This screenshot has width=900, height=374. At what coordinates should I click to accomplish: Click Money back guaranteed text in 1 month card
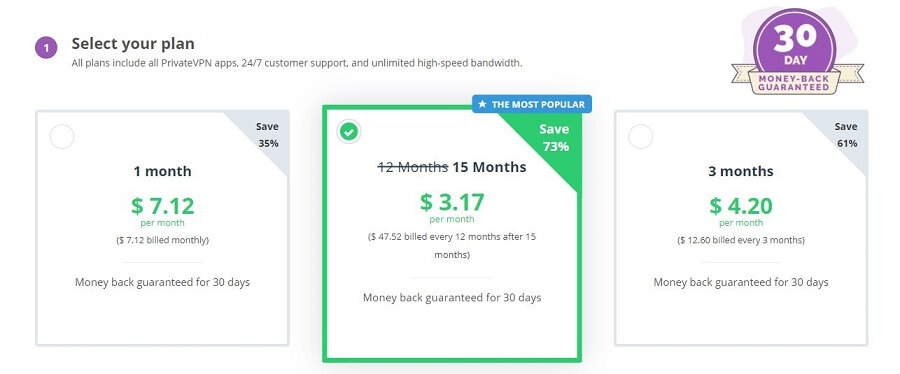(162, 282)
